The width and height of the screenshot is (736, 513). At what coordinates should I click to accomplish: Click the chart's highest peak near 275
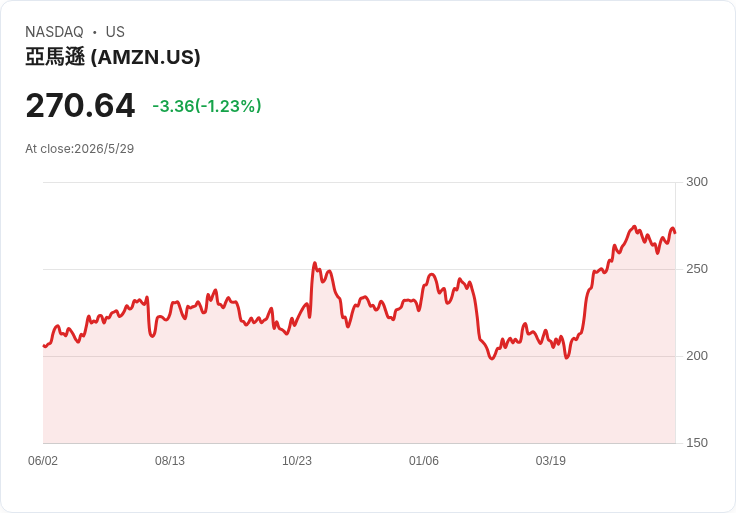click(x=634, y=227)
